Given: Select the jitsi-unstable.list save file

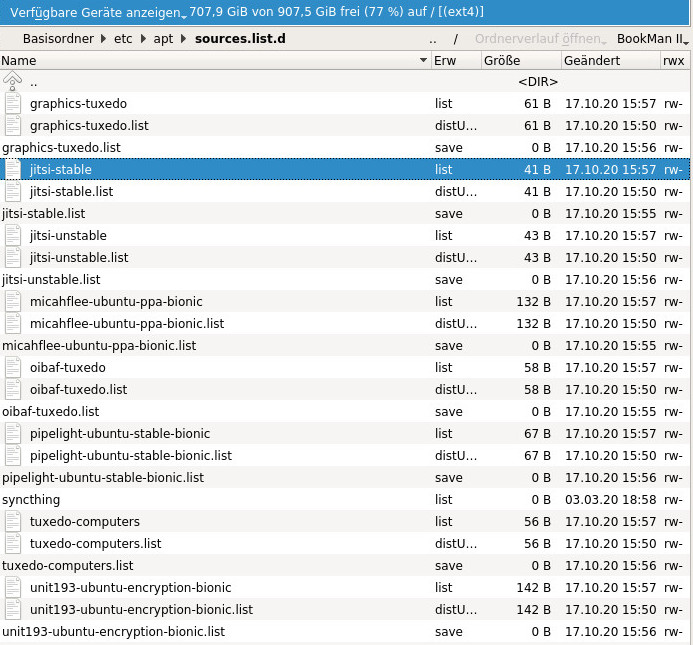Looking at the screenshot, I should 345,279.
